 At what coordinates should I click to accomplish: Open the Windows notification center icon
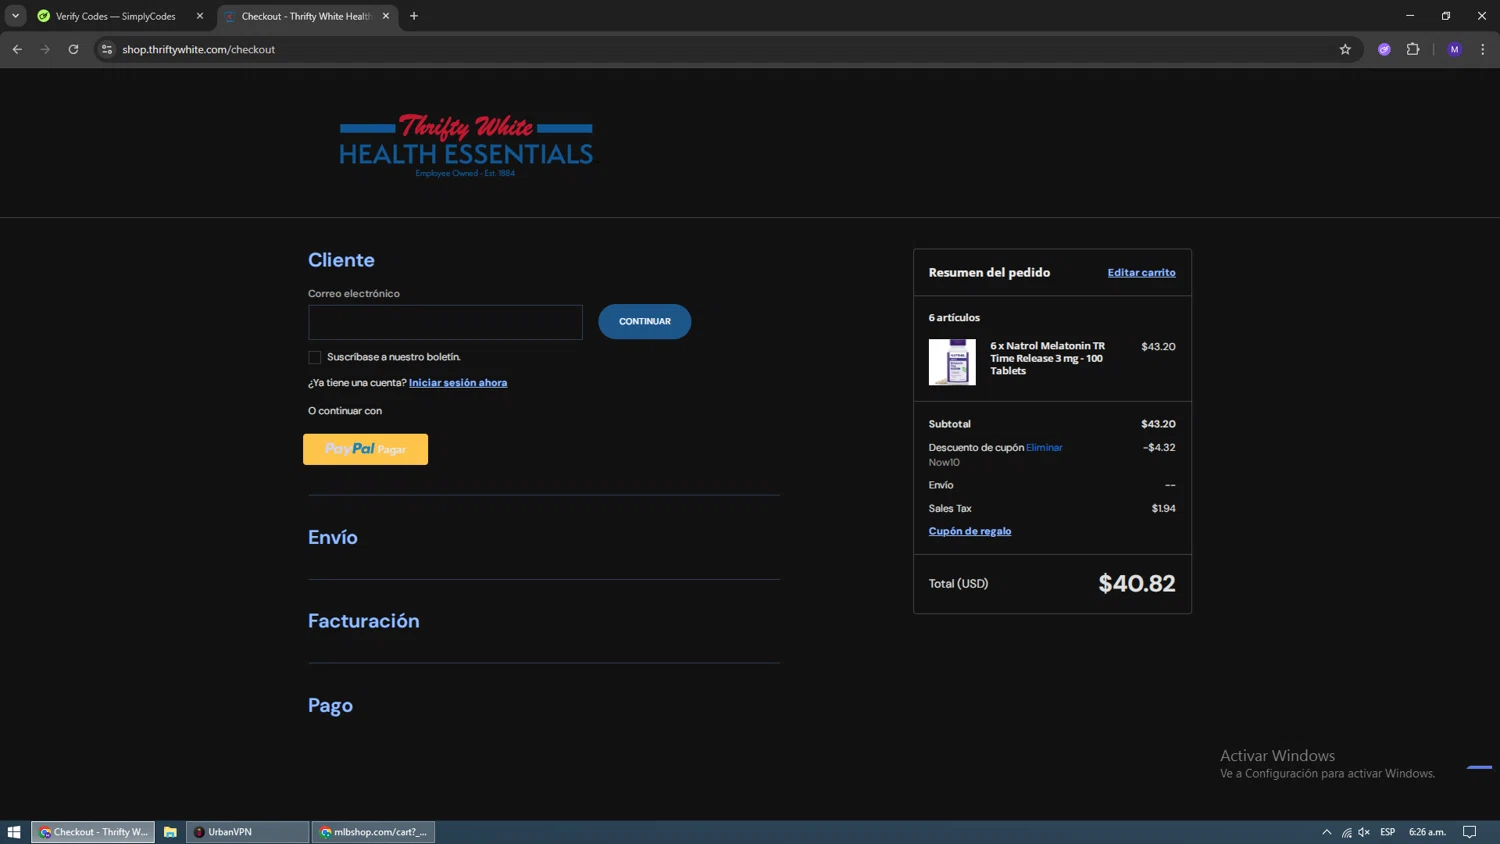click(x=1469, y=832)
